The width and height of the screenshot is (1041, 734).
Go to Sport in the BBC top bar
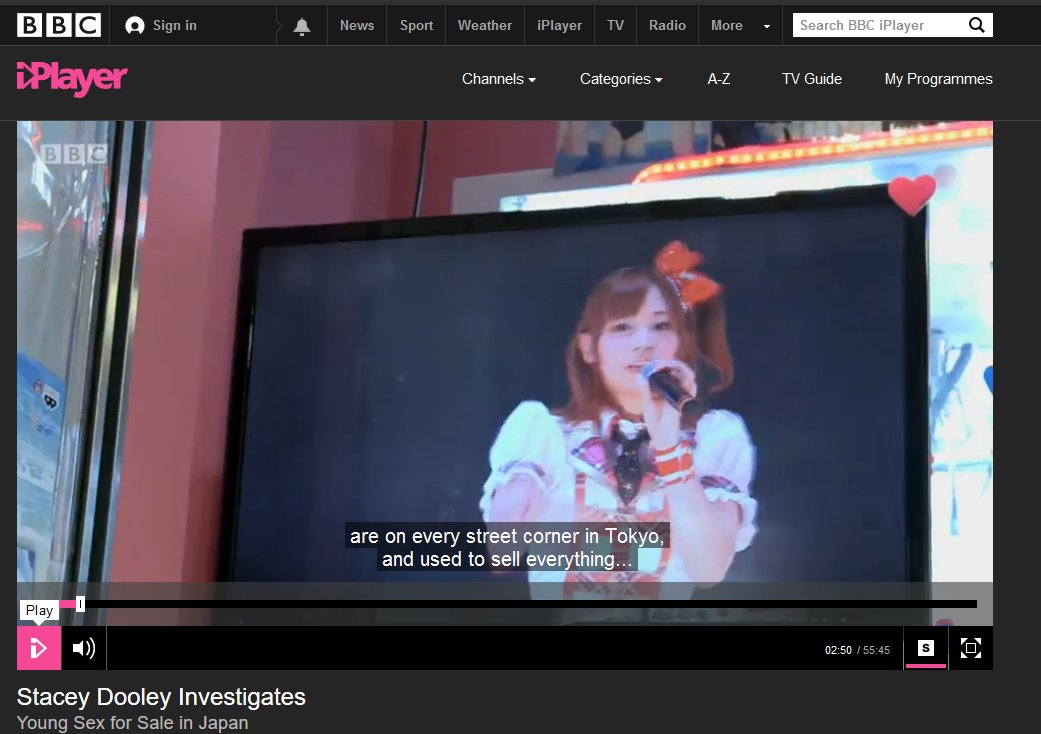point(416,25)
